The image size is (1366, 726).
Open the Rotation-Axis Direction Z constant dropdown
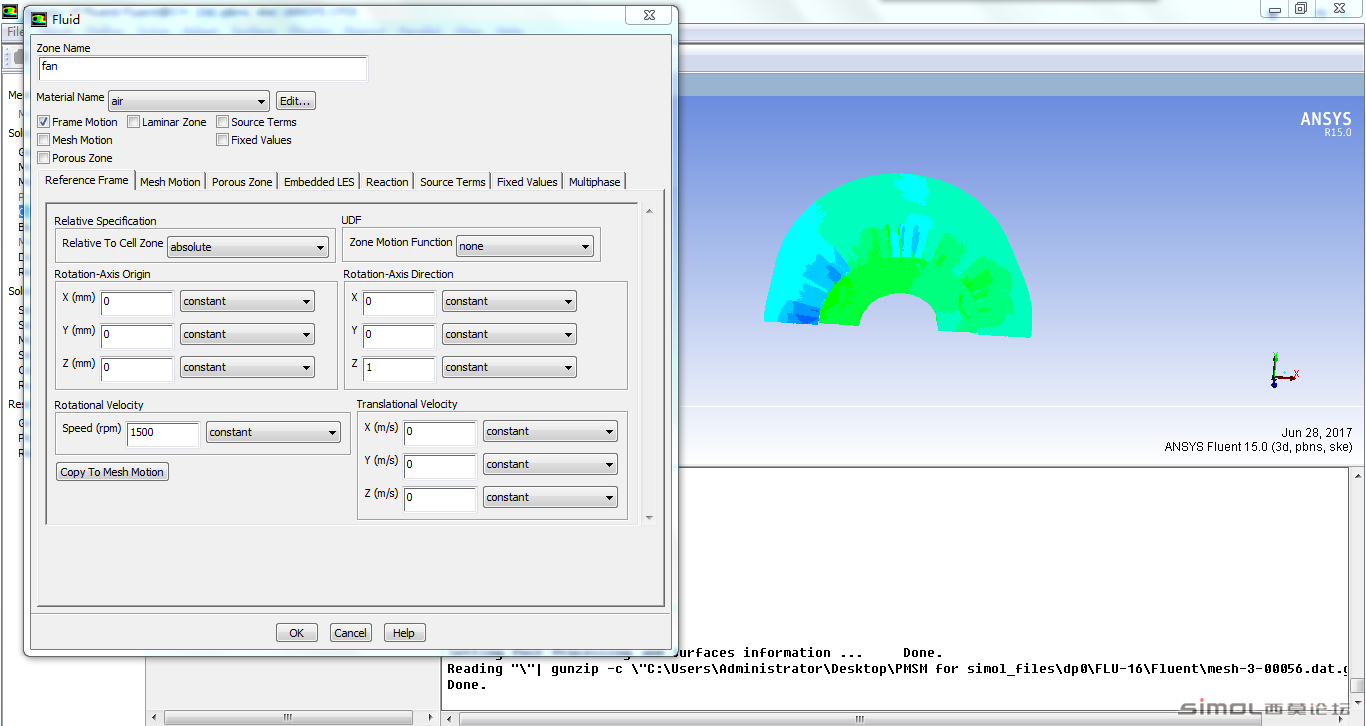[509, 367]
